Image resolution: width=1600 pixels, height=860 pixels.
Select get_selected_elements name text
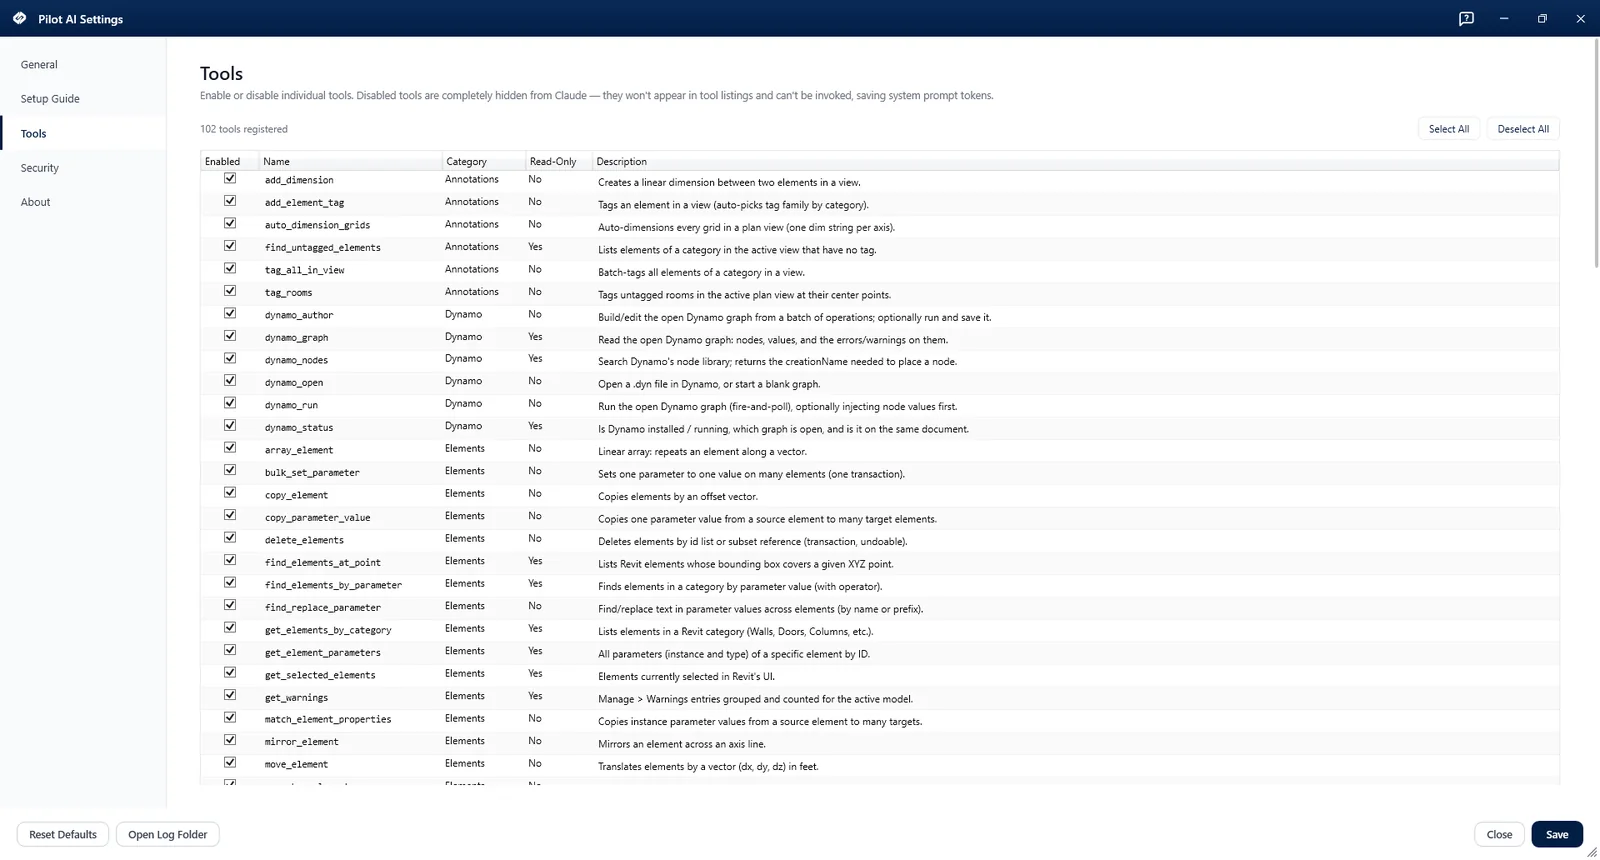(320, 675)
